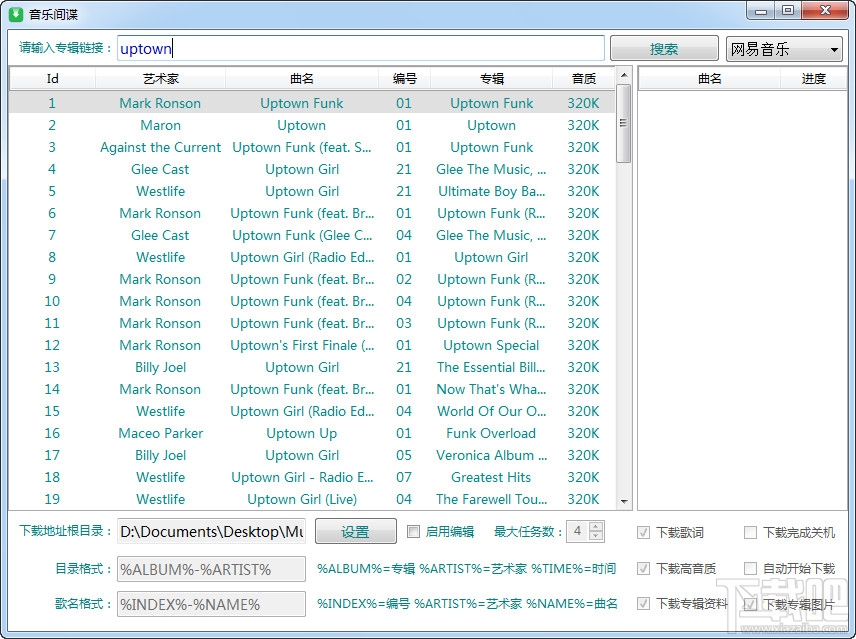Screen dimensions: 856x639
Task: Minimize the 音乐间谍 window
Action: pyautogui.click(x=762, y=10)
